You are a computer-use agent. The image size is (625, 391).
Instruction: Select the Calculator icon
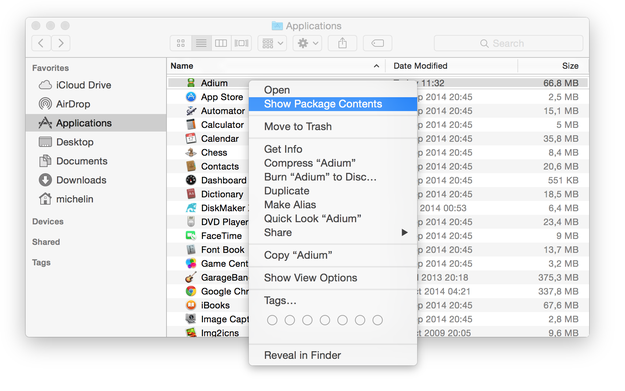click(191, 125)
